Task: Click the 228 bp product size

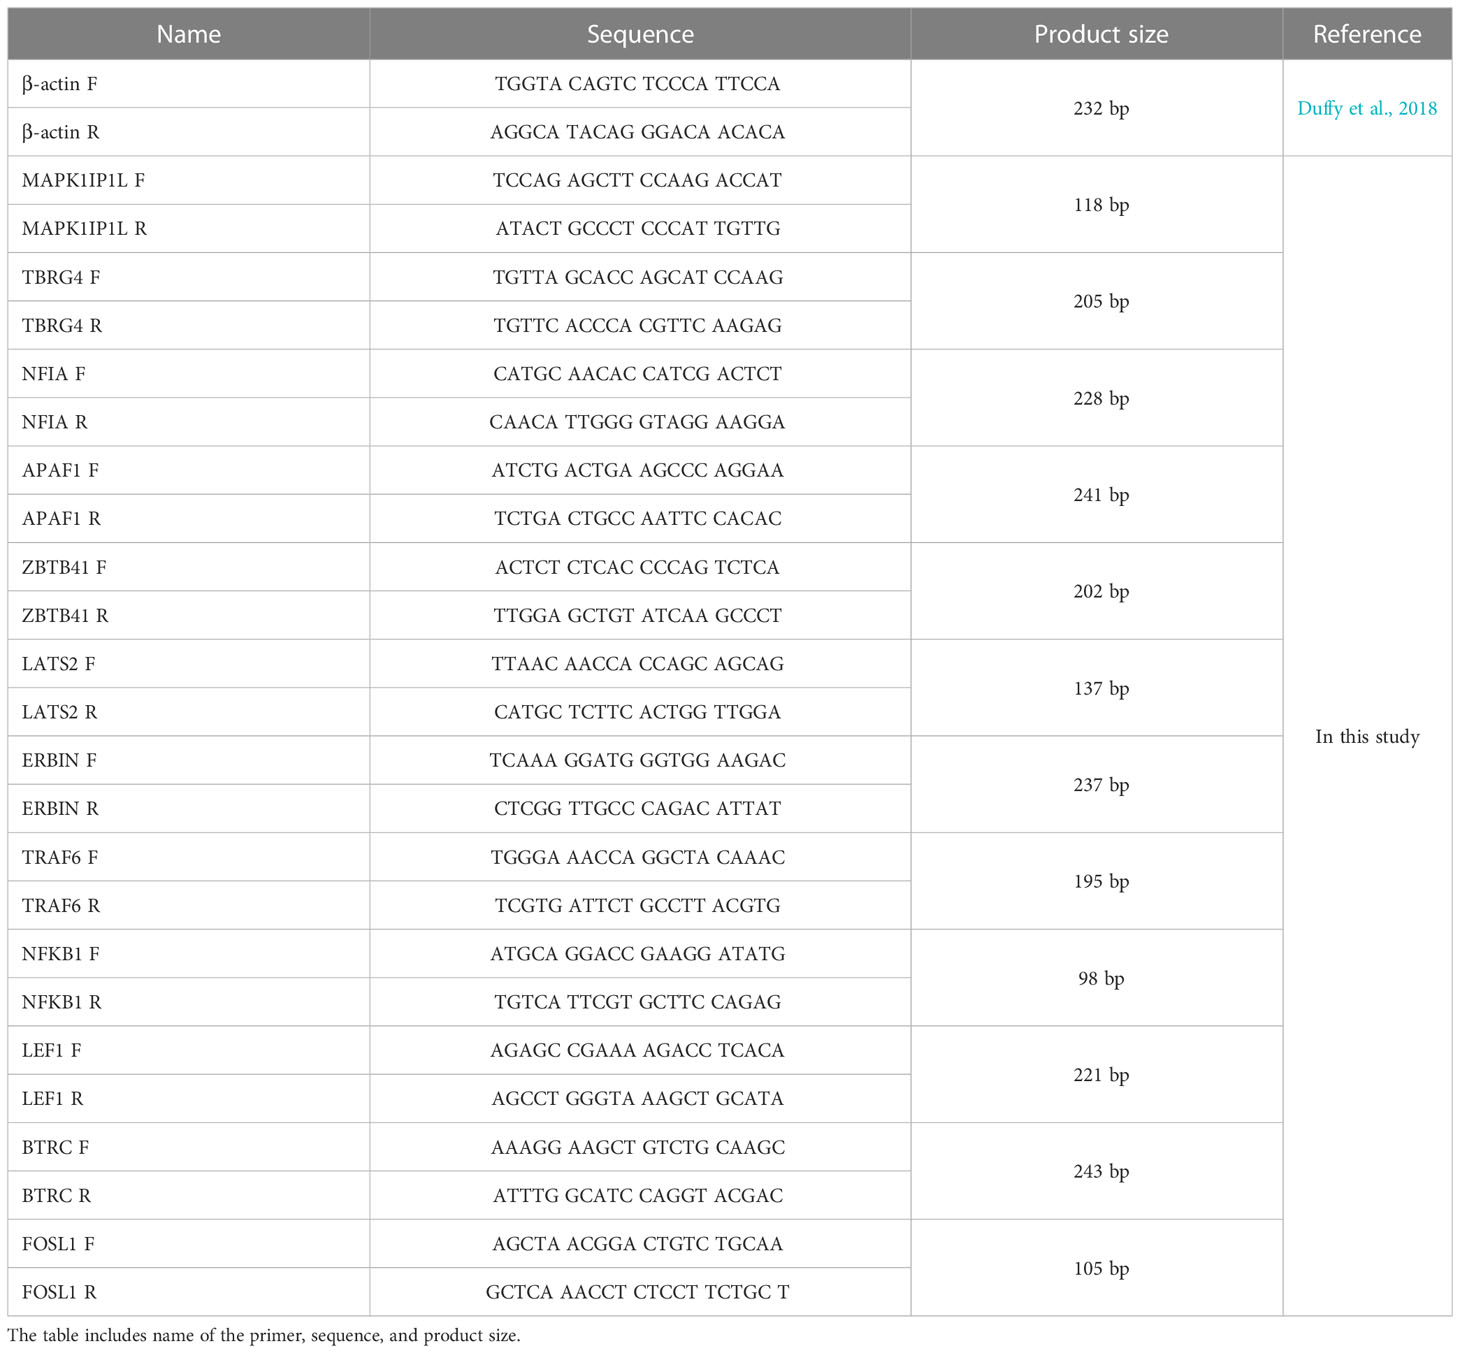Action: [1101, 398]
